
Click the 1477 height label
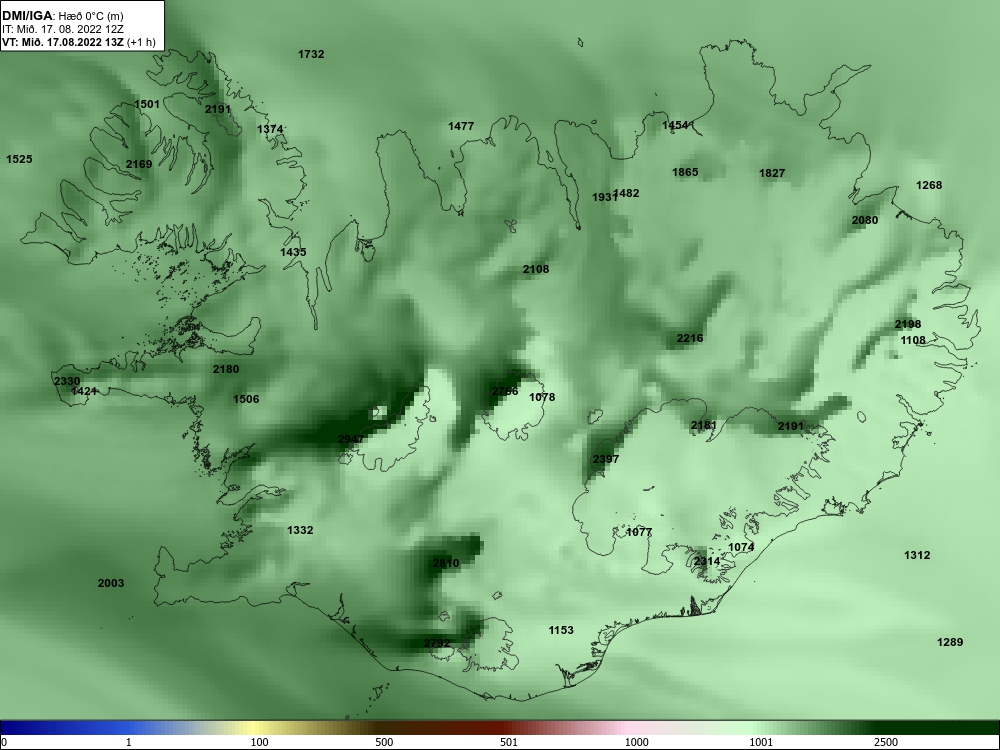pos(461,126)
